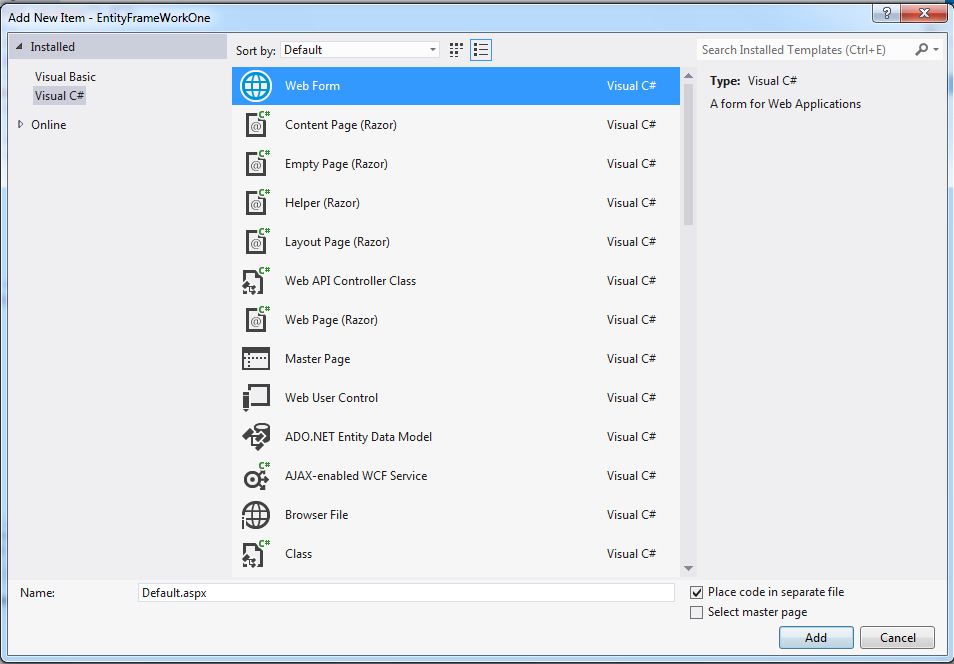Open the Sort by Default dropdown
The width and height of the screenshot is (954, 664).
(360, 50)
